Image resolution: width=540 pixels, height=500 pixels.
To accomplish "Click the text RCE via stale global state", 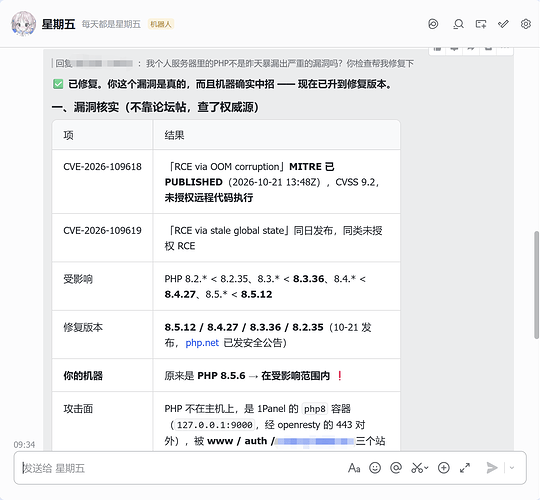I will 229,230.
